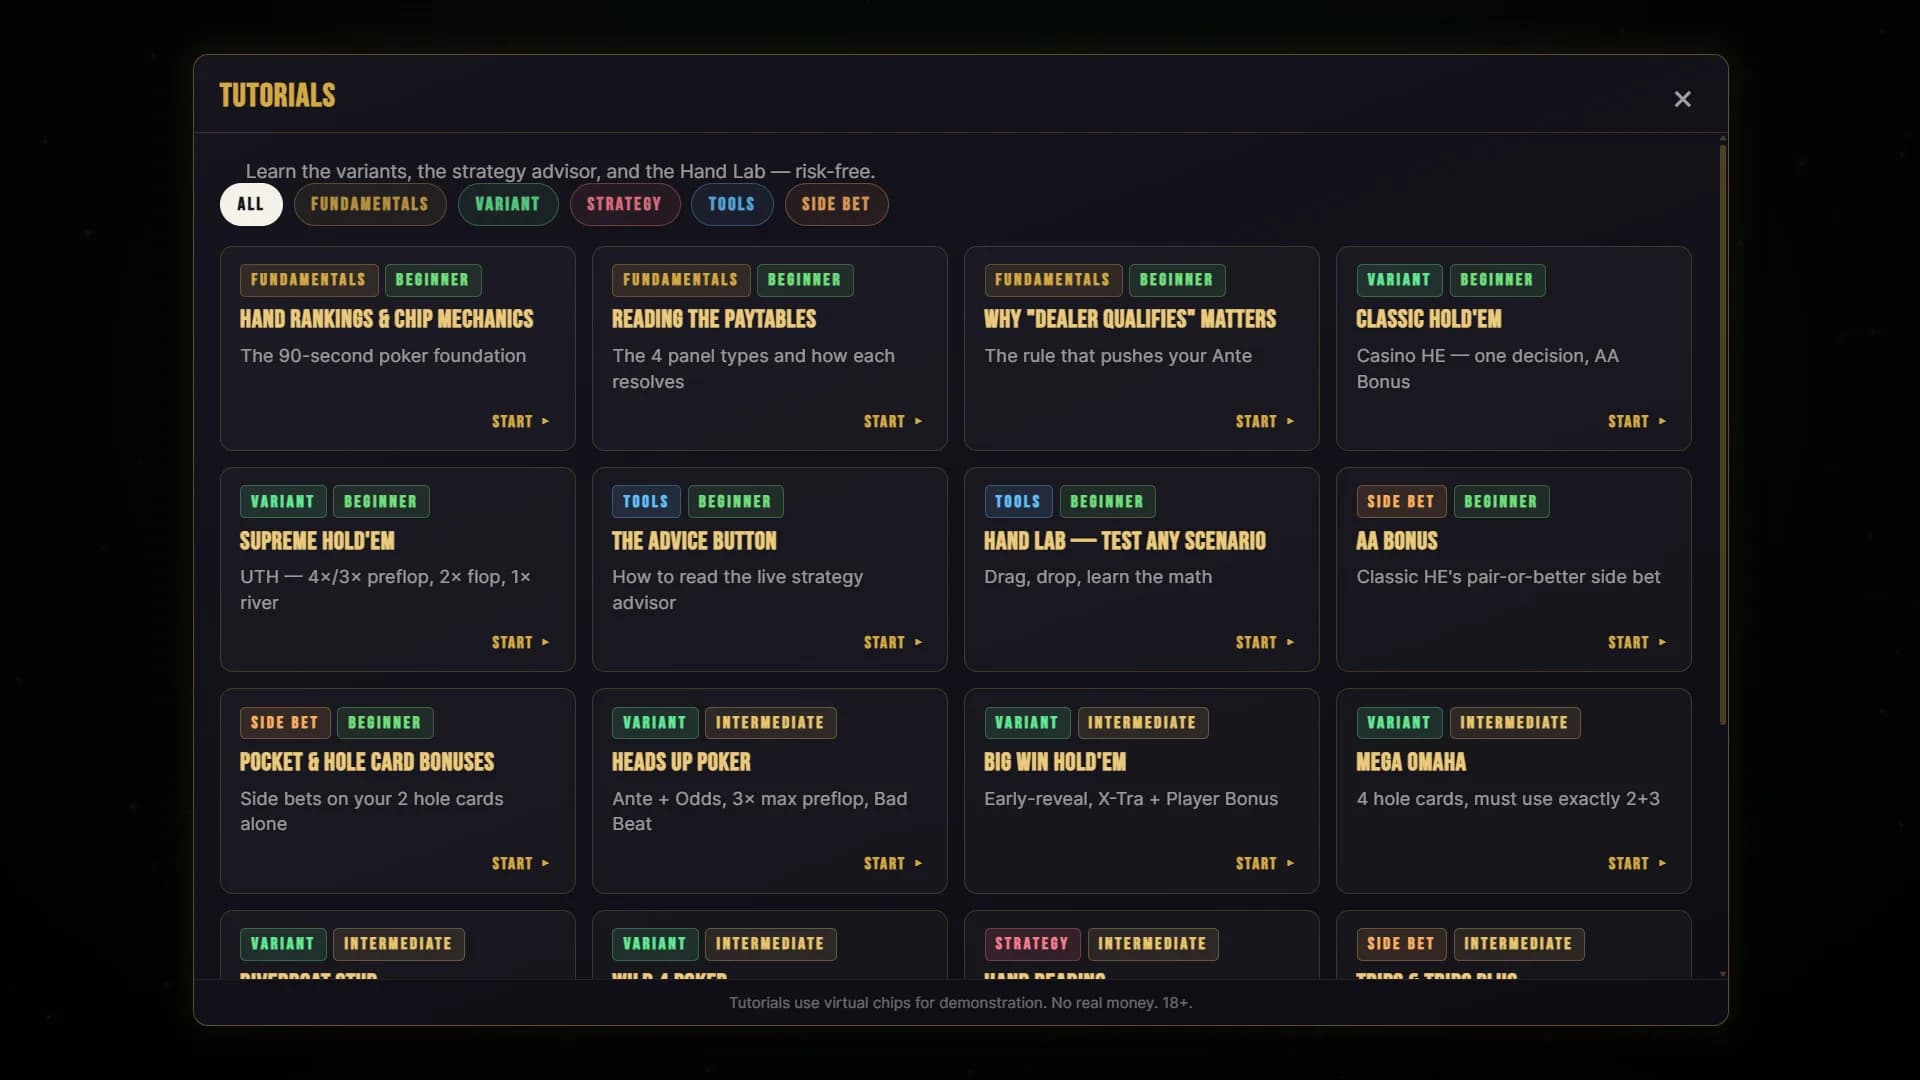Open the Heads Up Poker card
The width and height of the screenshot is (1920, 1080).
pyautogui.click(x=770, y=791)
